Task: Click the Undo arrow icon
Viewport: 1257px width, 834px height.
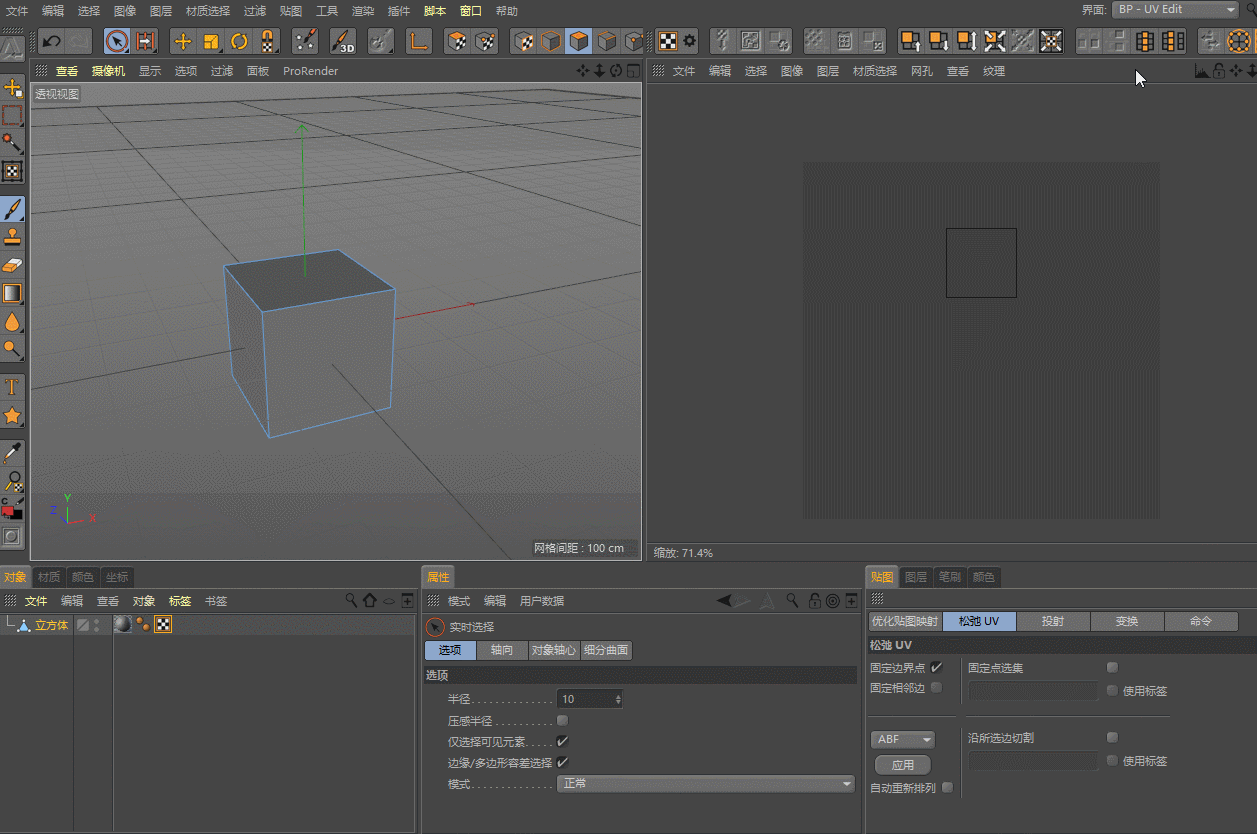Action: click(51, 41)
